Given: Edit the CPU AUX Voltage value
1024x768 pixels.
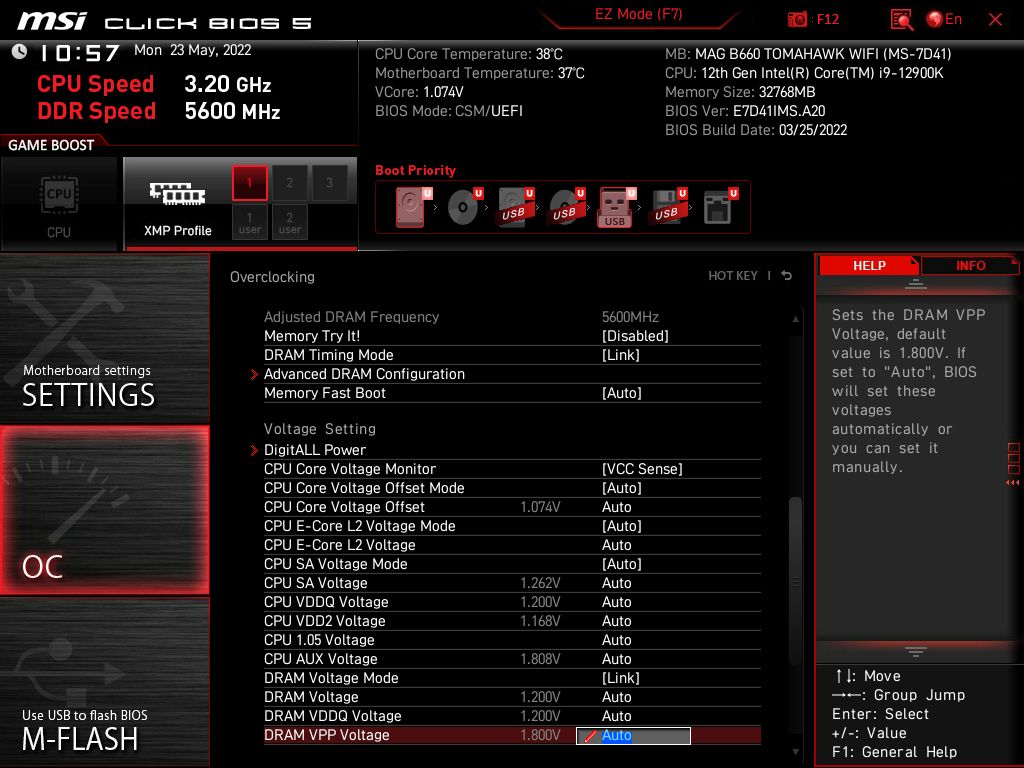Looking at the screenshot, I should click(512, 659).
